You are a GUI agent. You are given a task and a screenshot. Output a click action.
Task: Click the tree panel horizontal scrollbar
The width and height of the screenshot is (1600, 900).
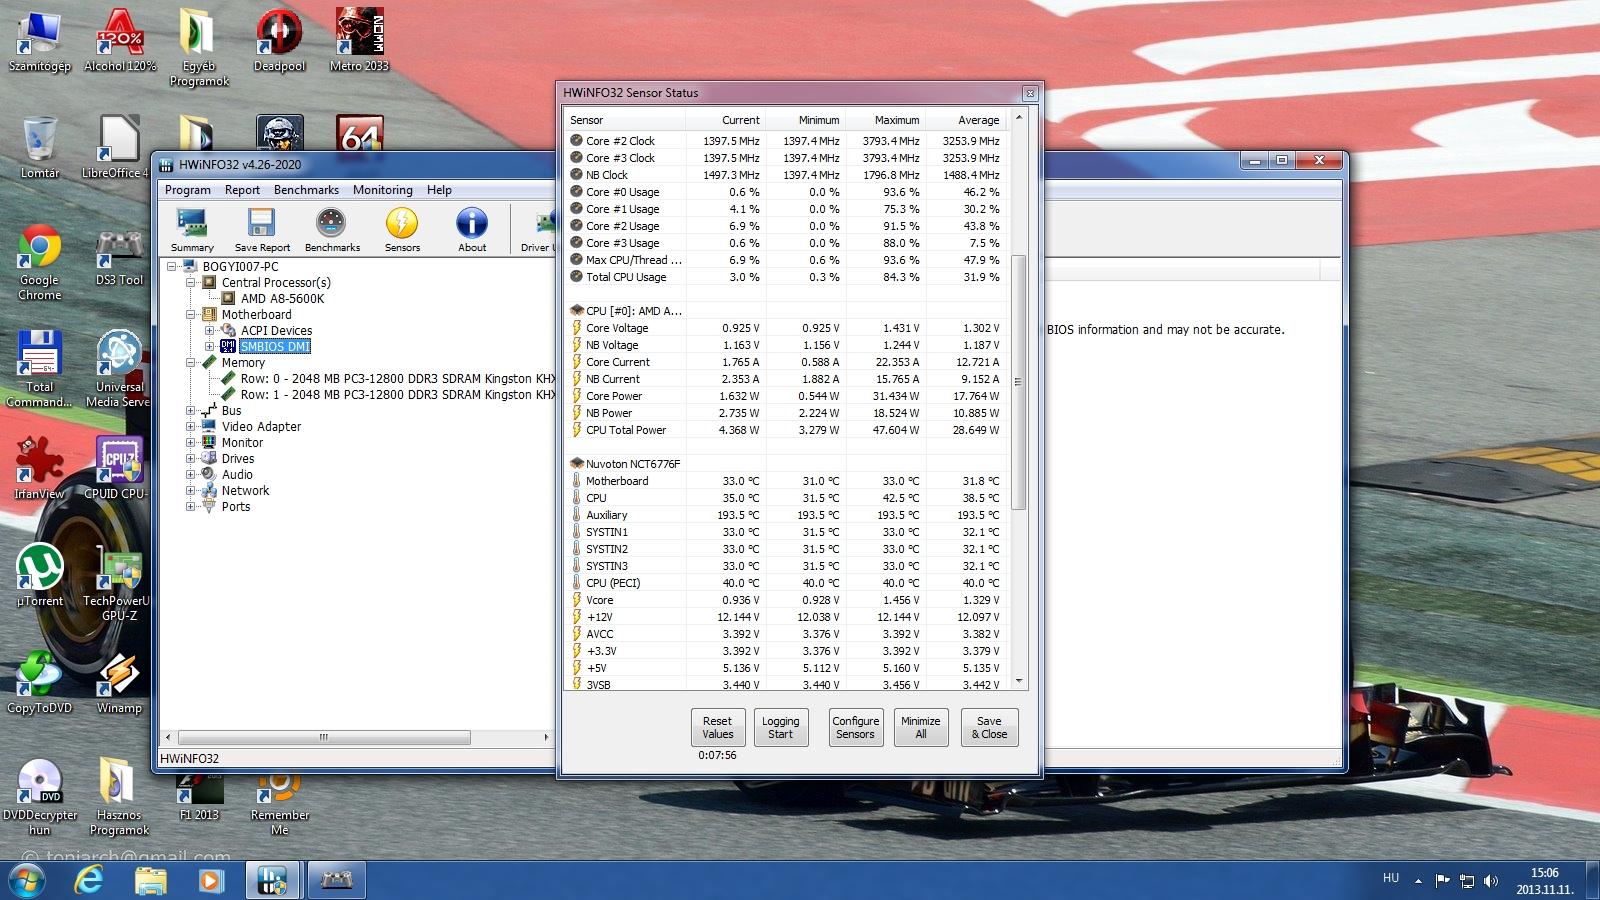(323, 738)
